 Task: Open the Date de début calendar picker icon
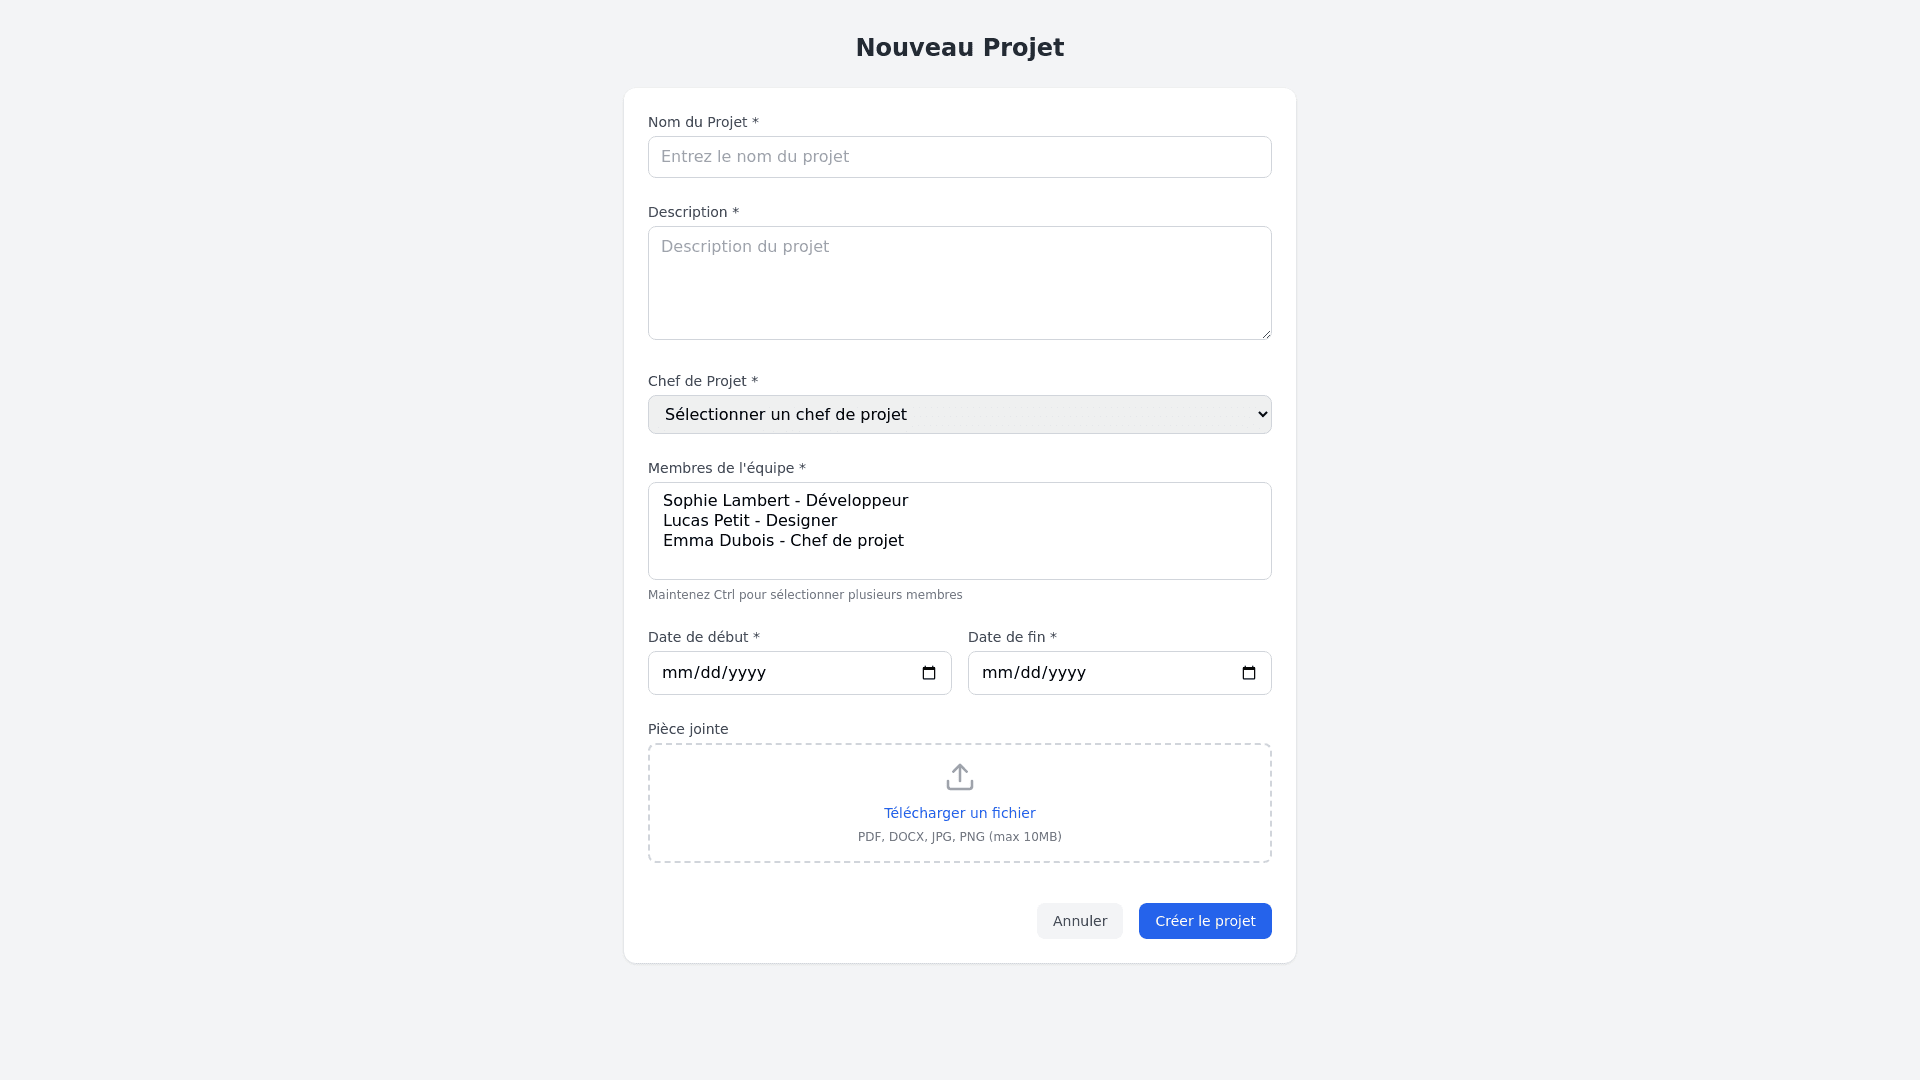pyautogui.click(x=929, y=673)
